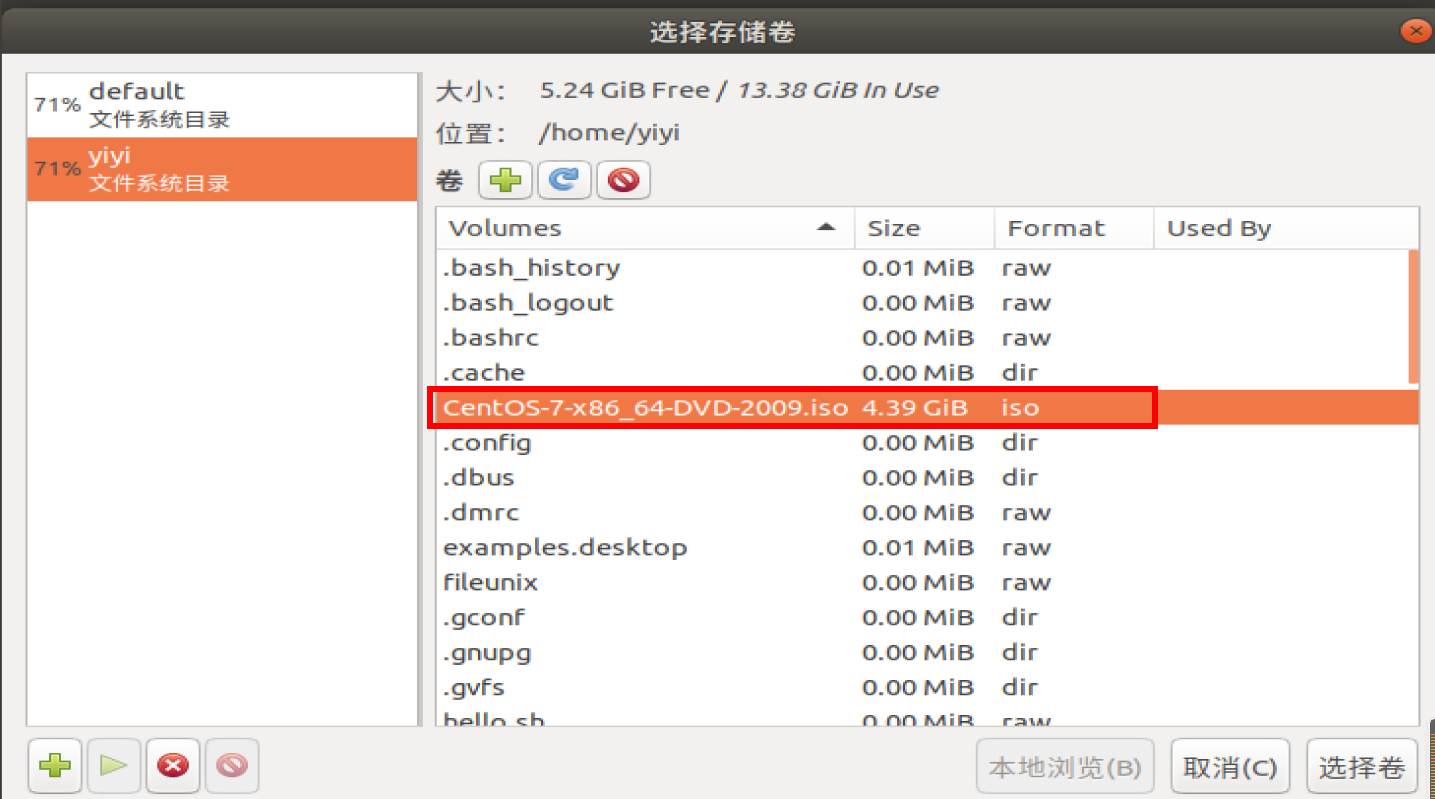The height and width of the screenshot is (799, 1435).
Task: Confirm with the 选择卷 button
Action: point(1362,766)
